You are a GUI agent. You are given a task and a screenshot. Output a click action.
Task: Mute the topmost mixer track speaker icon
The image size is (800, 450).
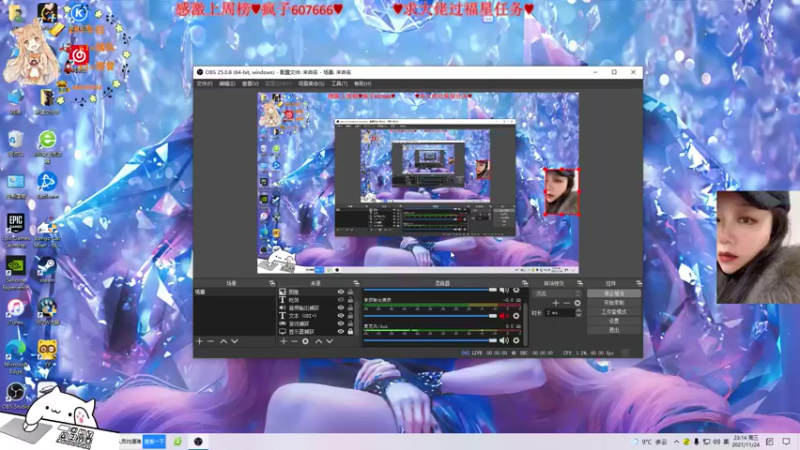[x=504, y=290]
